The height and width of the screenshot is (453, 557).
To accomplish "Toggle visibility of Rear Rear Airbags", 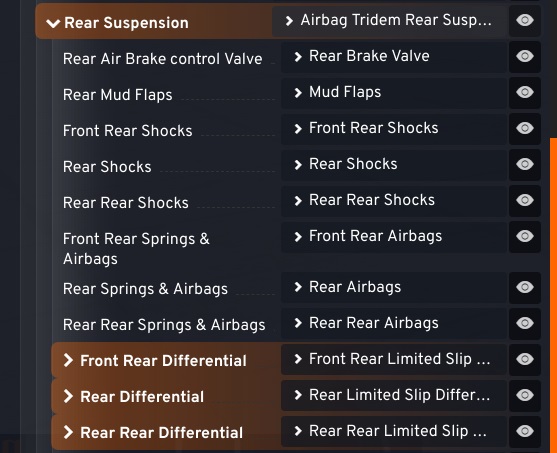I will point(525,323).
